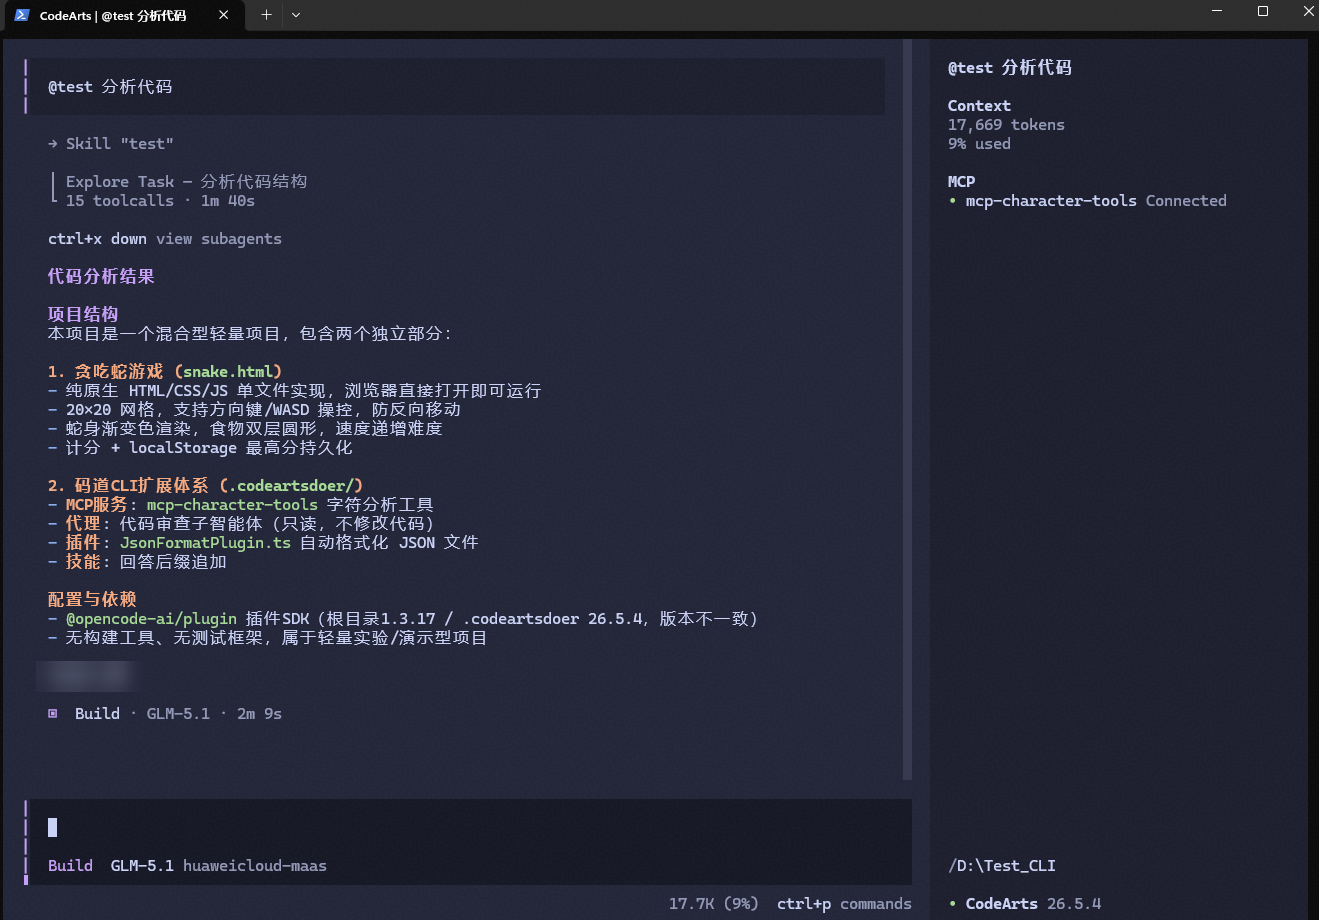This screenshot has height=920, width=1319.
Task: Click the 代码分析结果 heading
Action: pos(101,277)
